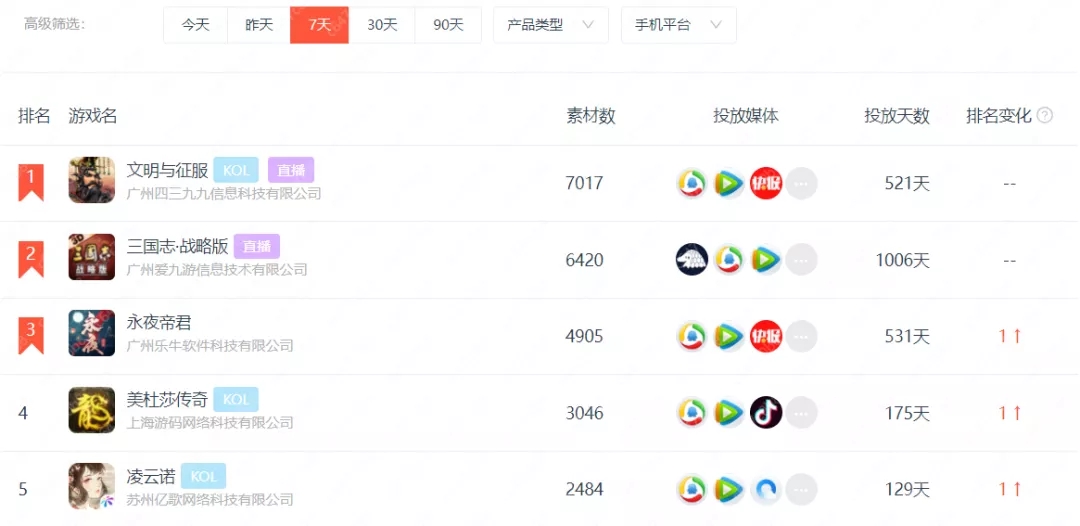Click the Tencent Video icon in 美杜莎传奇 row
This screenshot has width=1080, height=526.
(x=729, y=412)
